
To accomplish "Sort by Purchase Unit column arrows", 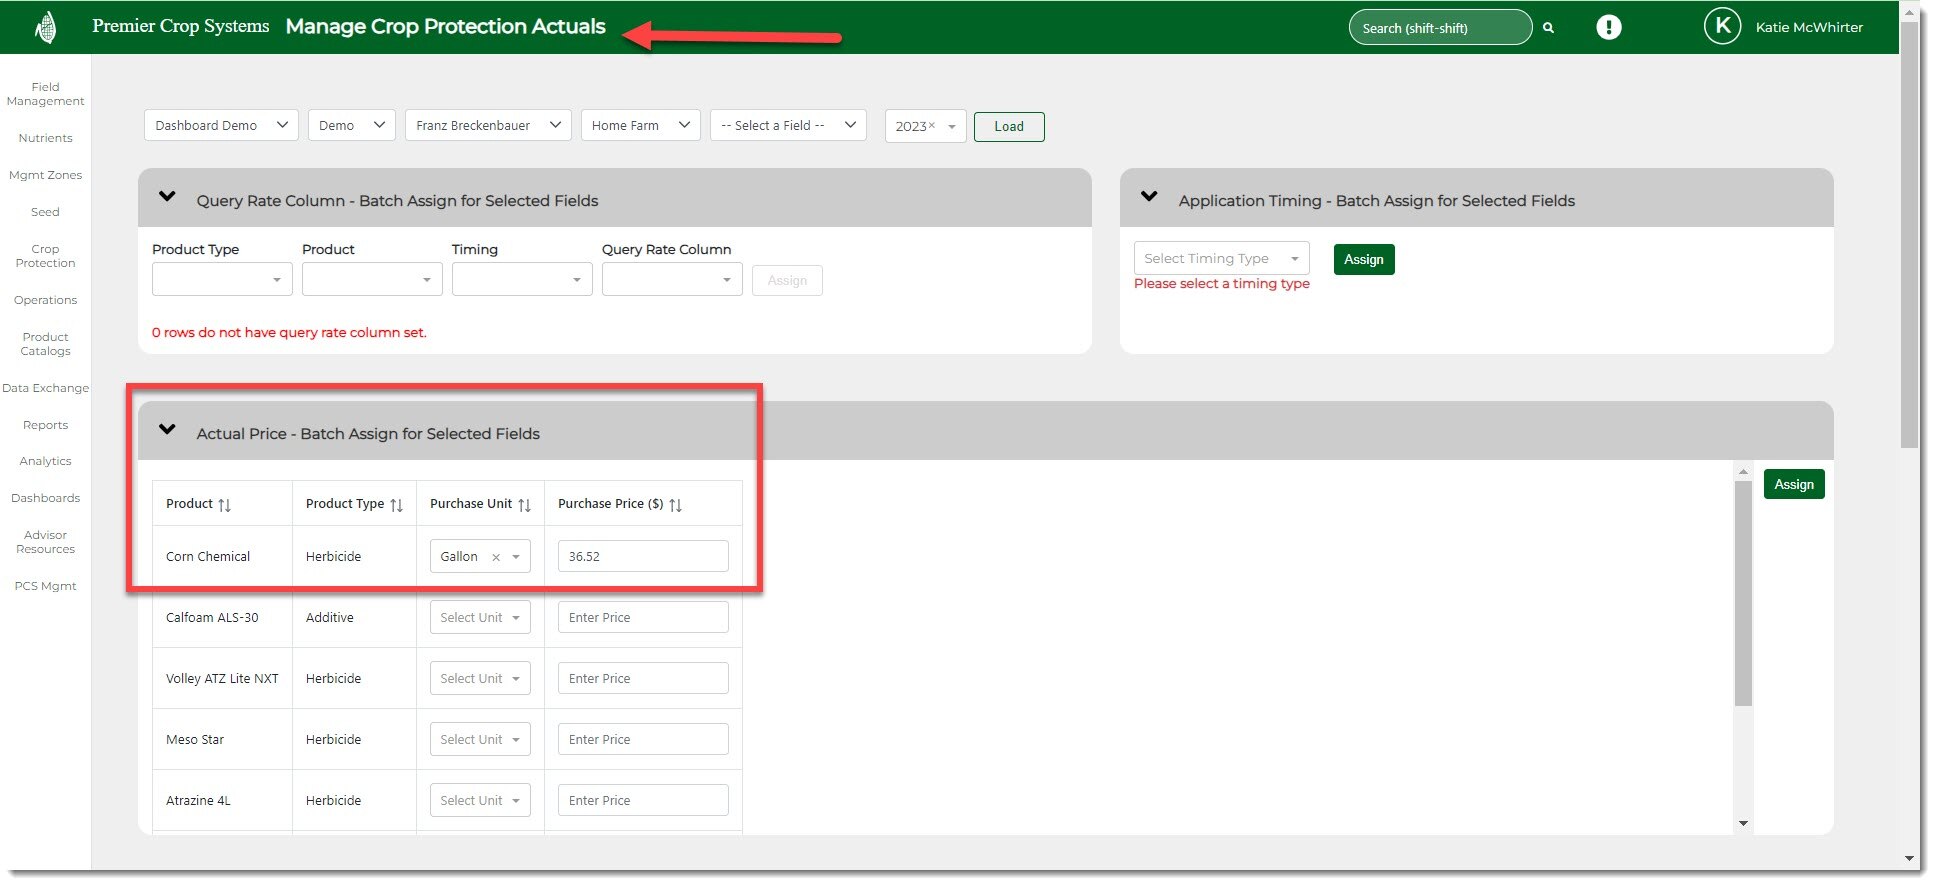I will [525, 505].
